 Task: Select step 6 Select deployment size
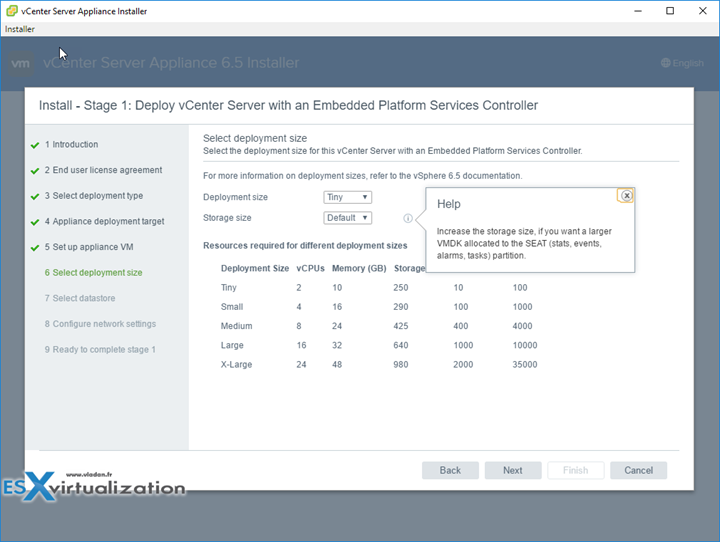pyautogui.click(x=93, y=273)
